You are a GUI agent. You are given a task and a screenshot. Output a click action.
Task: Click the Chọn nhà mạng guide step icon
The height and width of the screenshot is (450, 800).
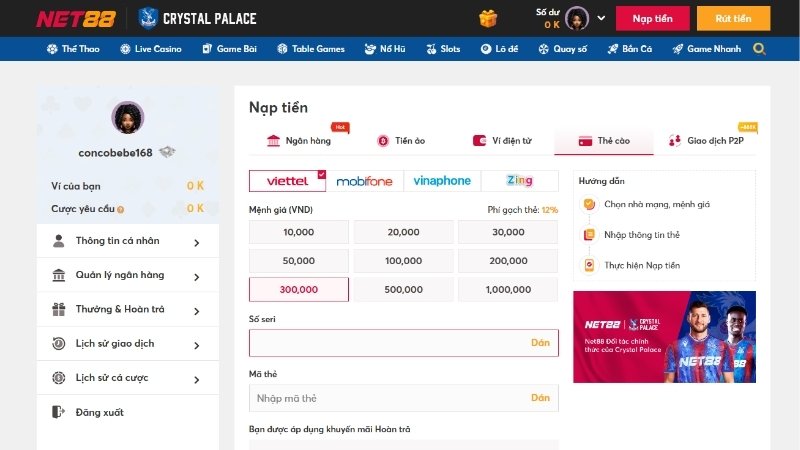click(x=589, y=204)
